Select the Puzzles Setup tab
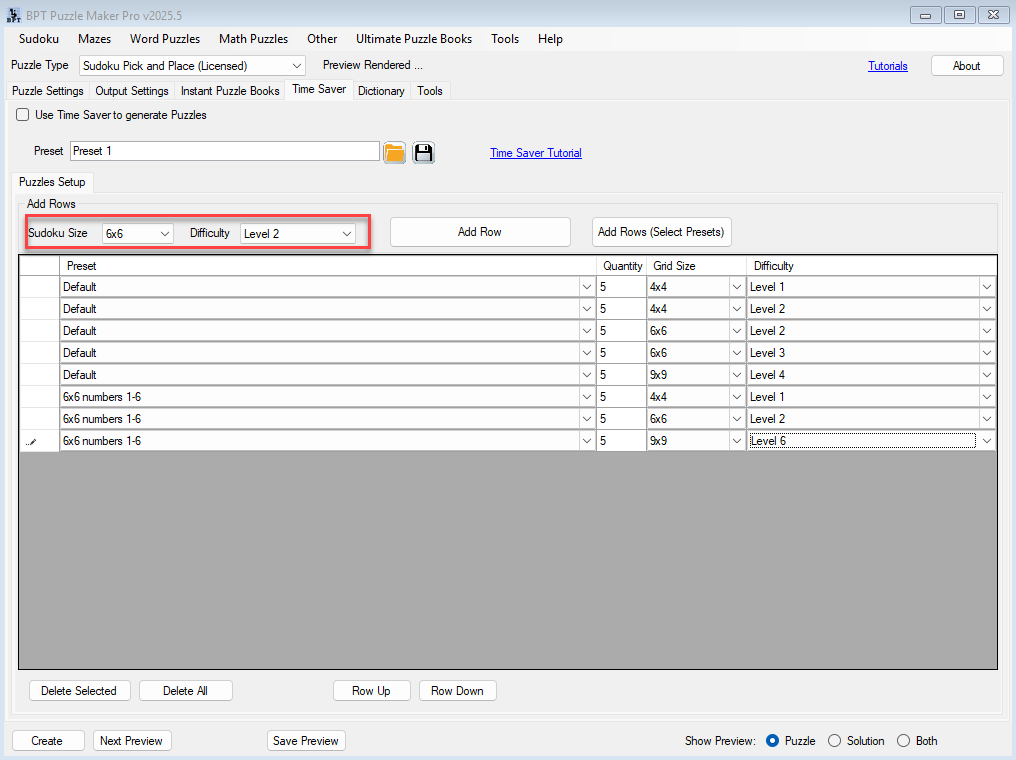Screen dimensions: 1016x760 pos(52,182)
